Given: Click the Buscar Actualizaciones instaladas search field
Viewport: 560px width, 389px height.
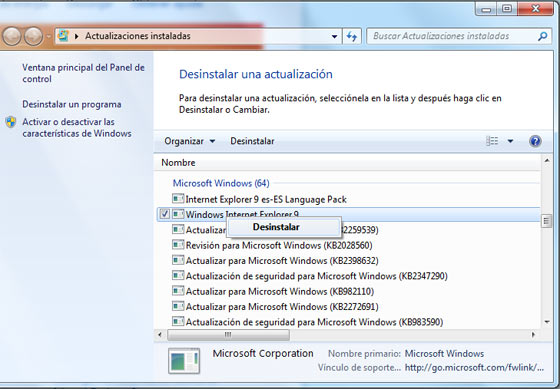Looking at the screenshot, I should (458, 36).
